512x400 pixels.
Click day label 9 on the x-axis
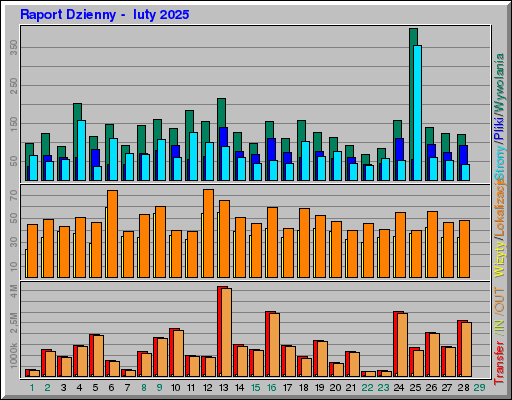[x=160, y=388]
